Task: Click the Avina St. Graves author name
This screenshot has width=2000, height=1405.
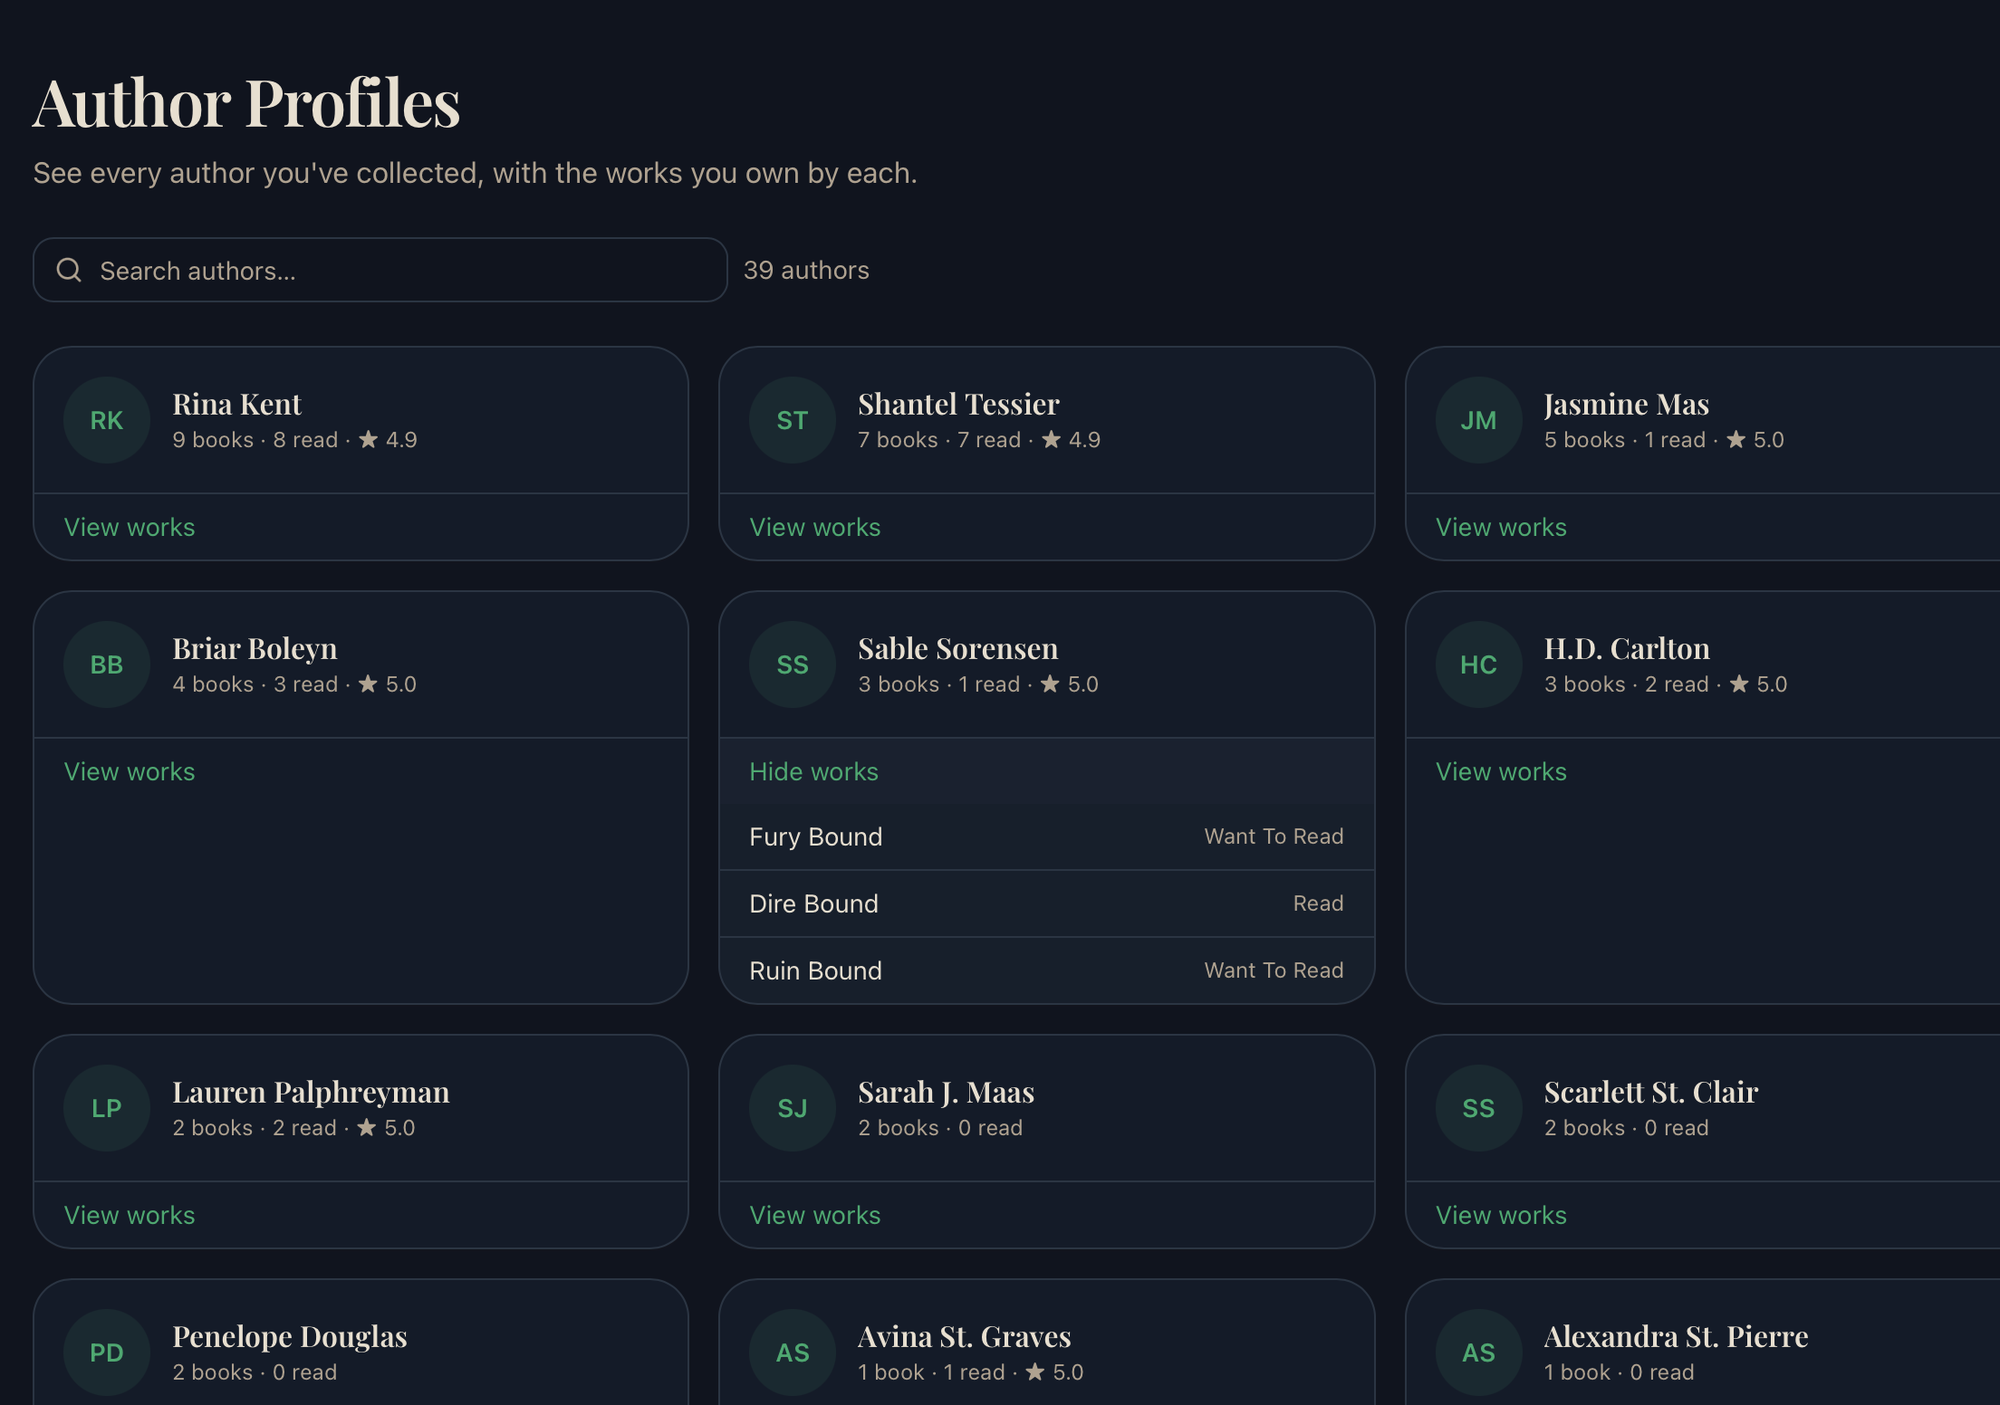Action: [x=964, y=1337]
